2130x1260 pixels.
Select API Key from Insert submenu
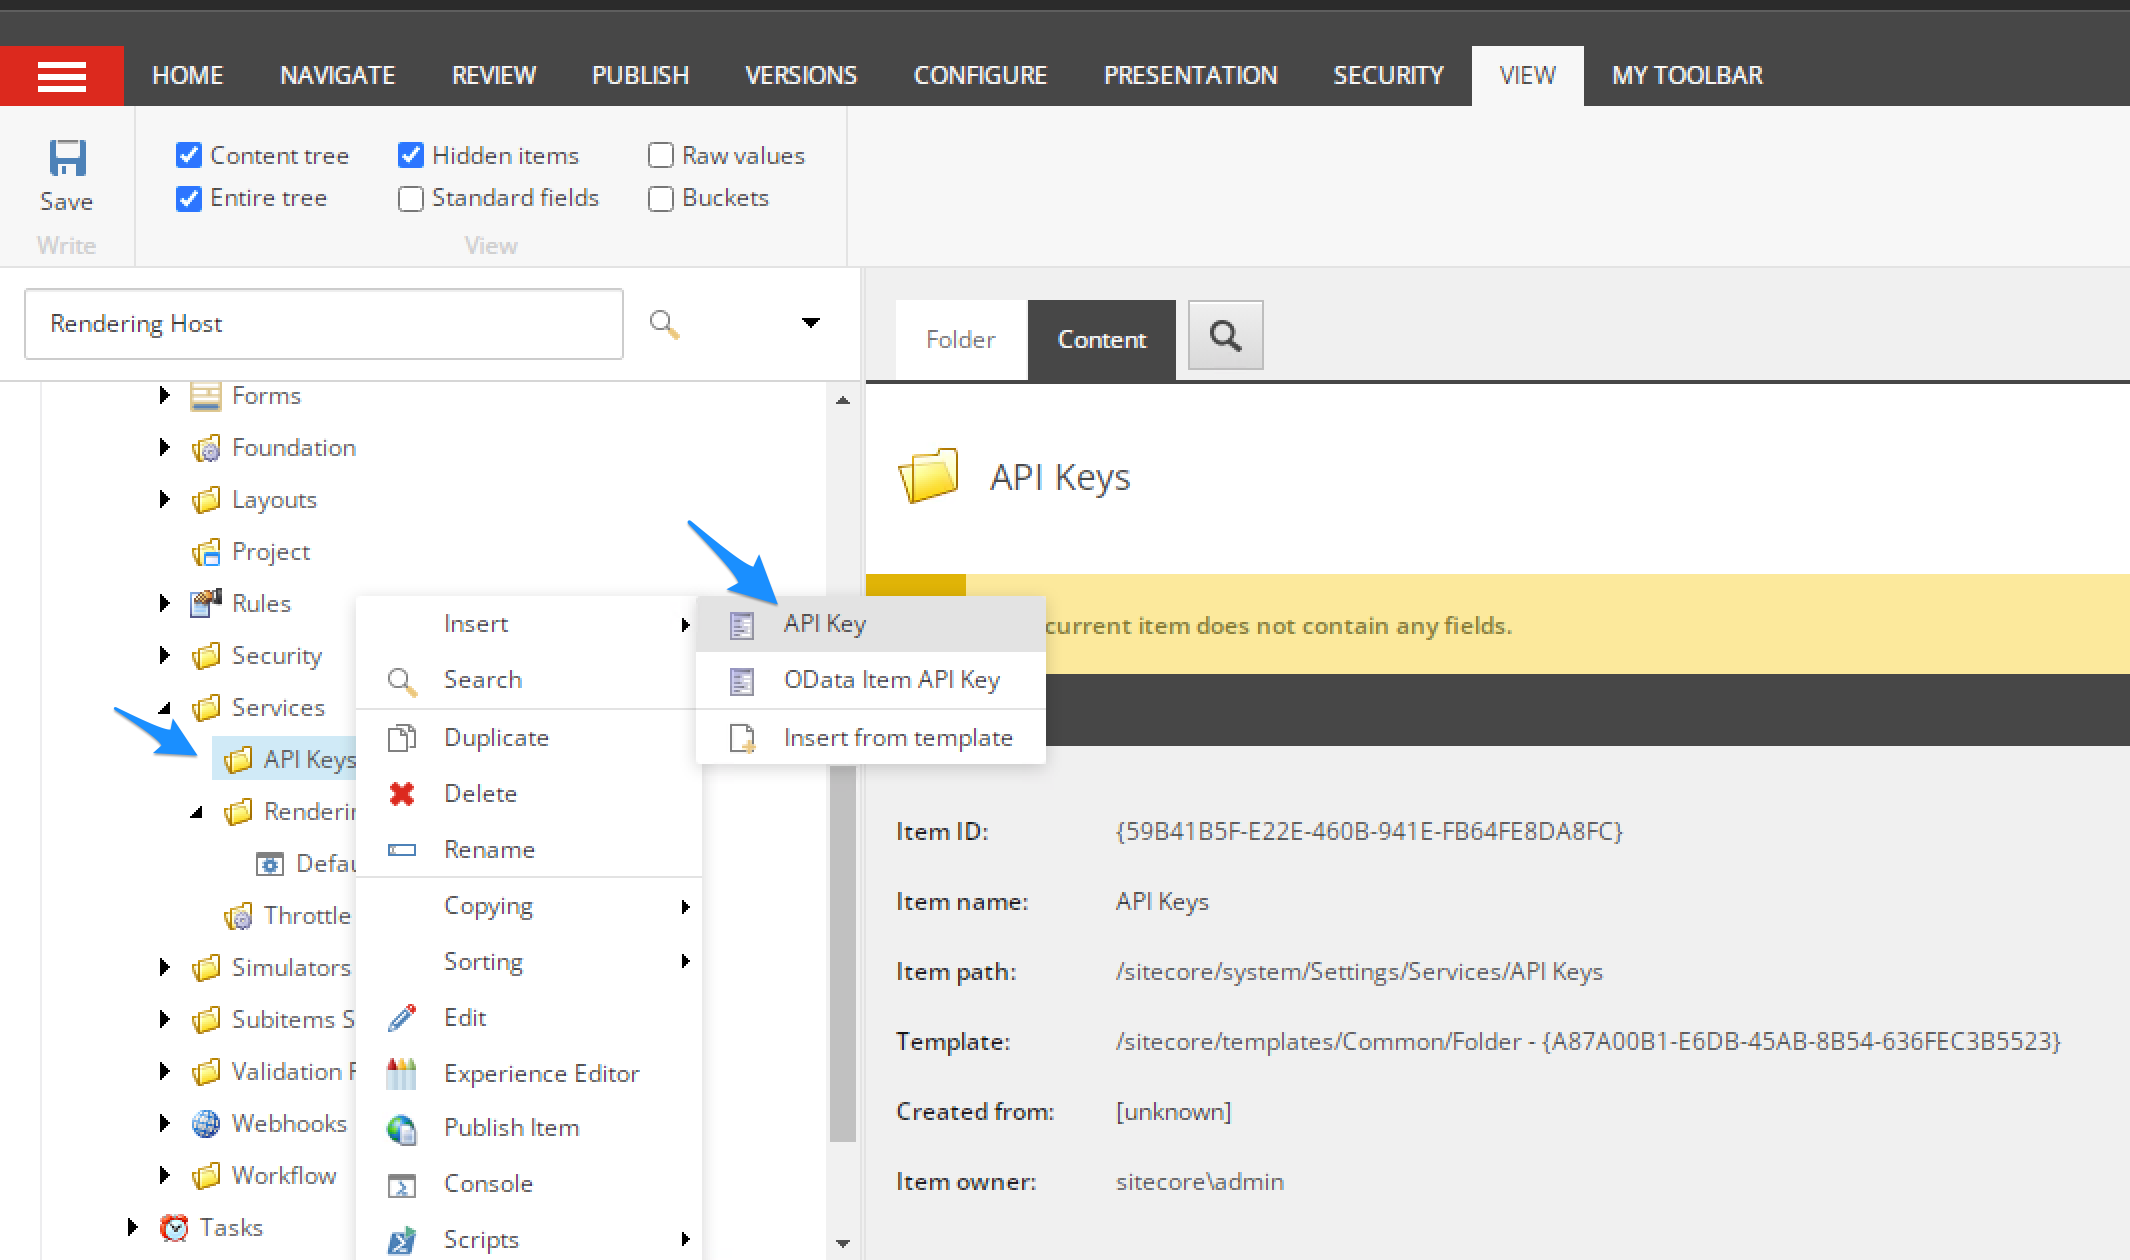tap(871, 624)
